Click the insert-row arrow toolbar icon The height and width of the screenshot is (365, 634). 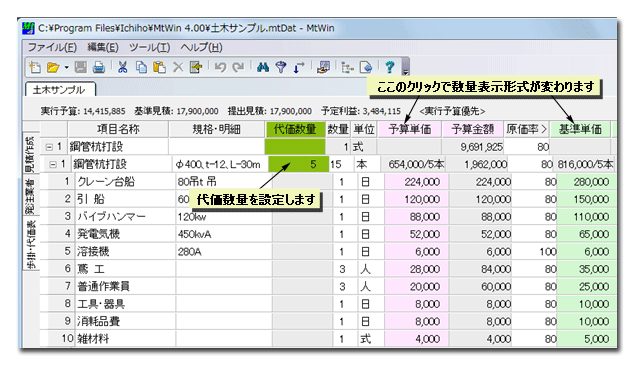click(196, 67)
